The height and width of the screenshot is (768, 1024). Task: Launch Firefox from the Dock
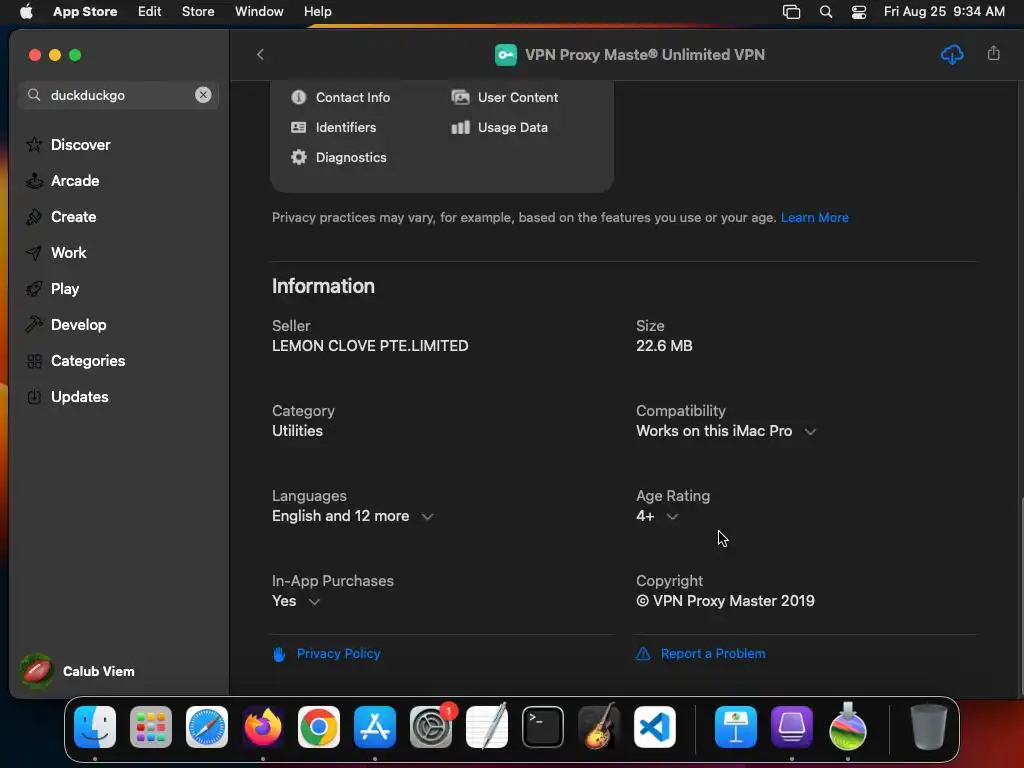tap(263, 727)
